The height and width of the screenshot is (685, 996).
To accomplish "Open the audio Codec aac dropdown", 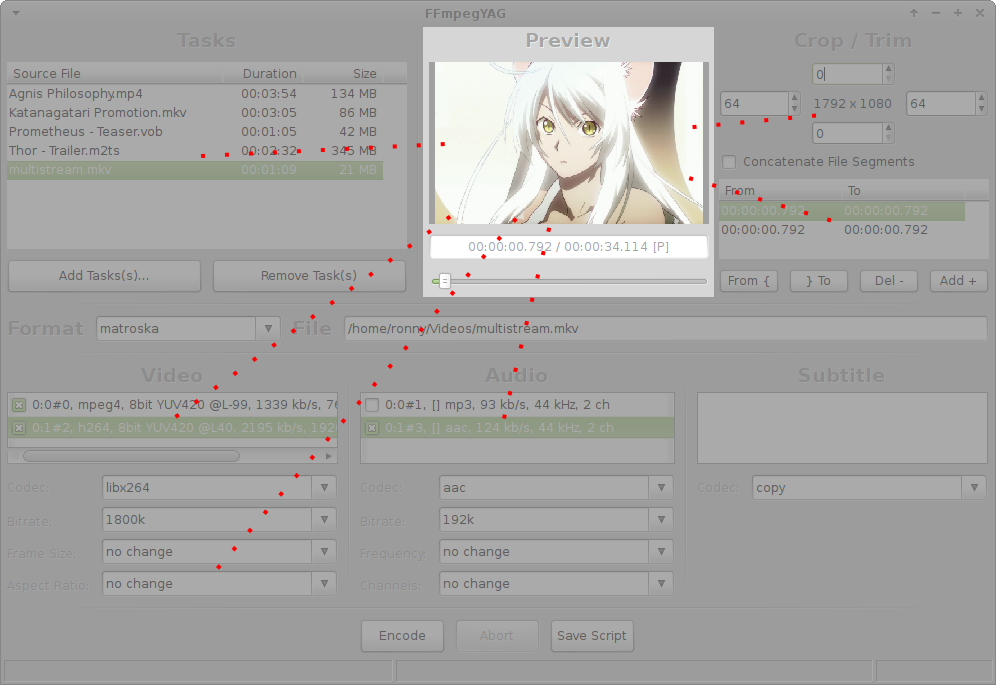I will (661, 487).
